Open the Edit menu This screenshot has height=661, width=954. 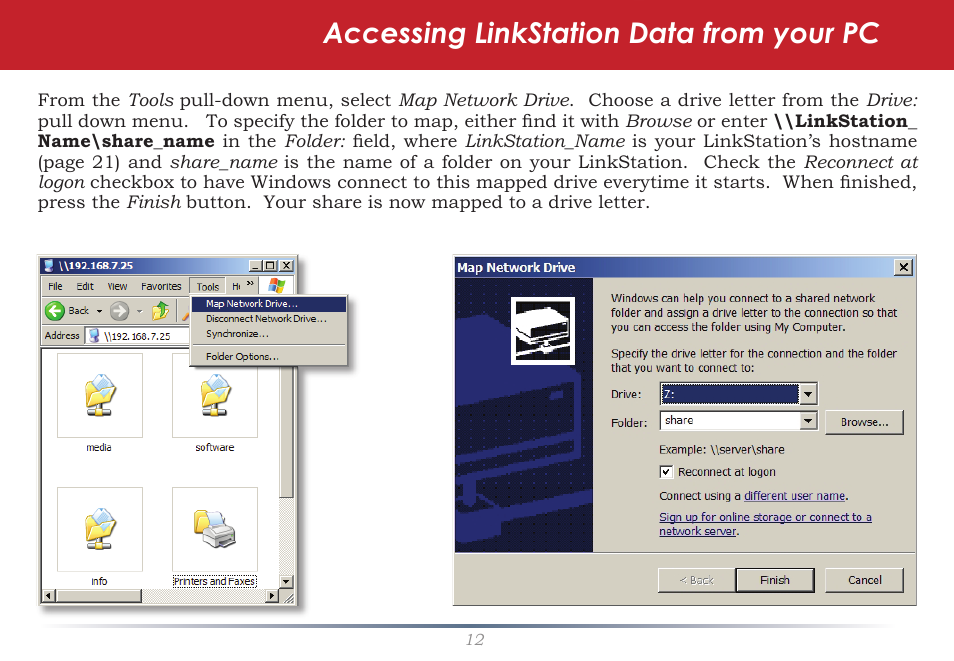85,286
